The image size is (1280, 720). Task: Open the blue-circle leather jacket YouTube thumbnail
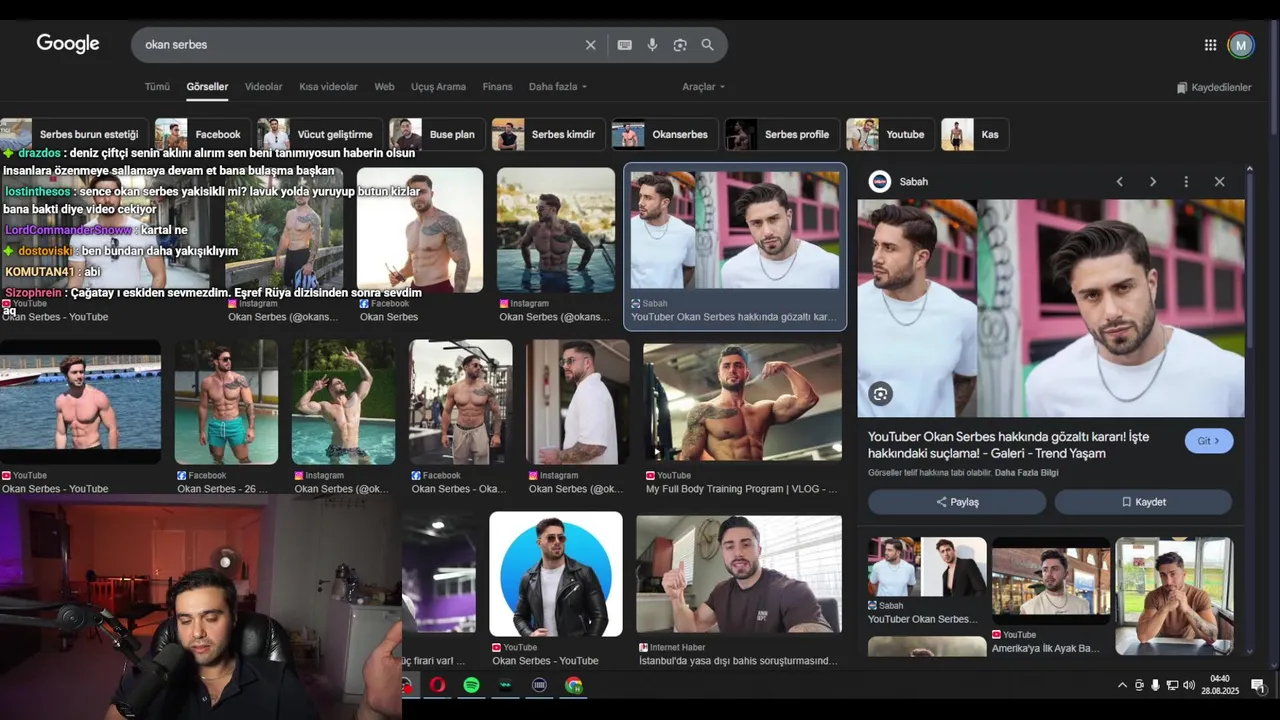pyautogui.click(x=556, y=574)
